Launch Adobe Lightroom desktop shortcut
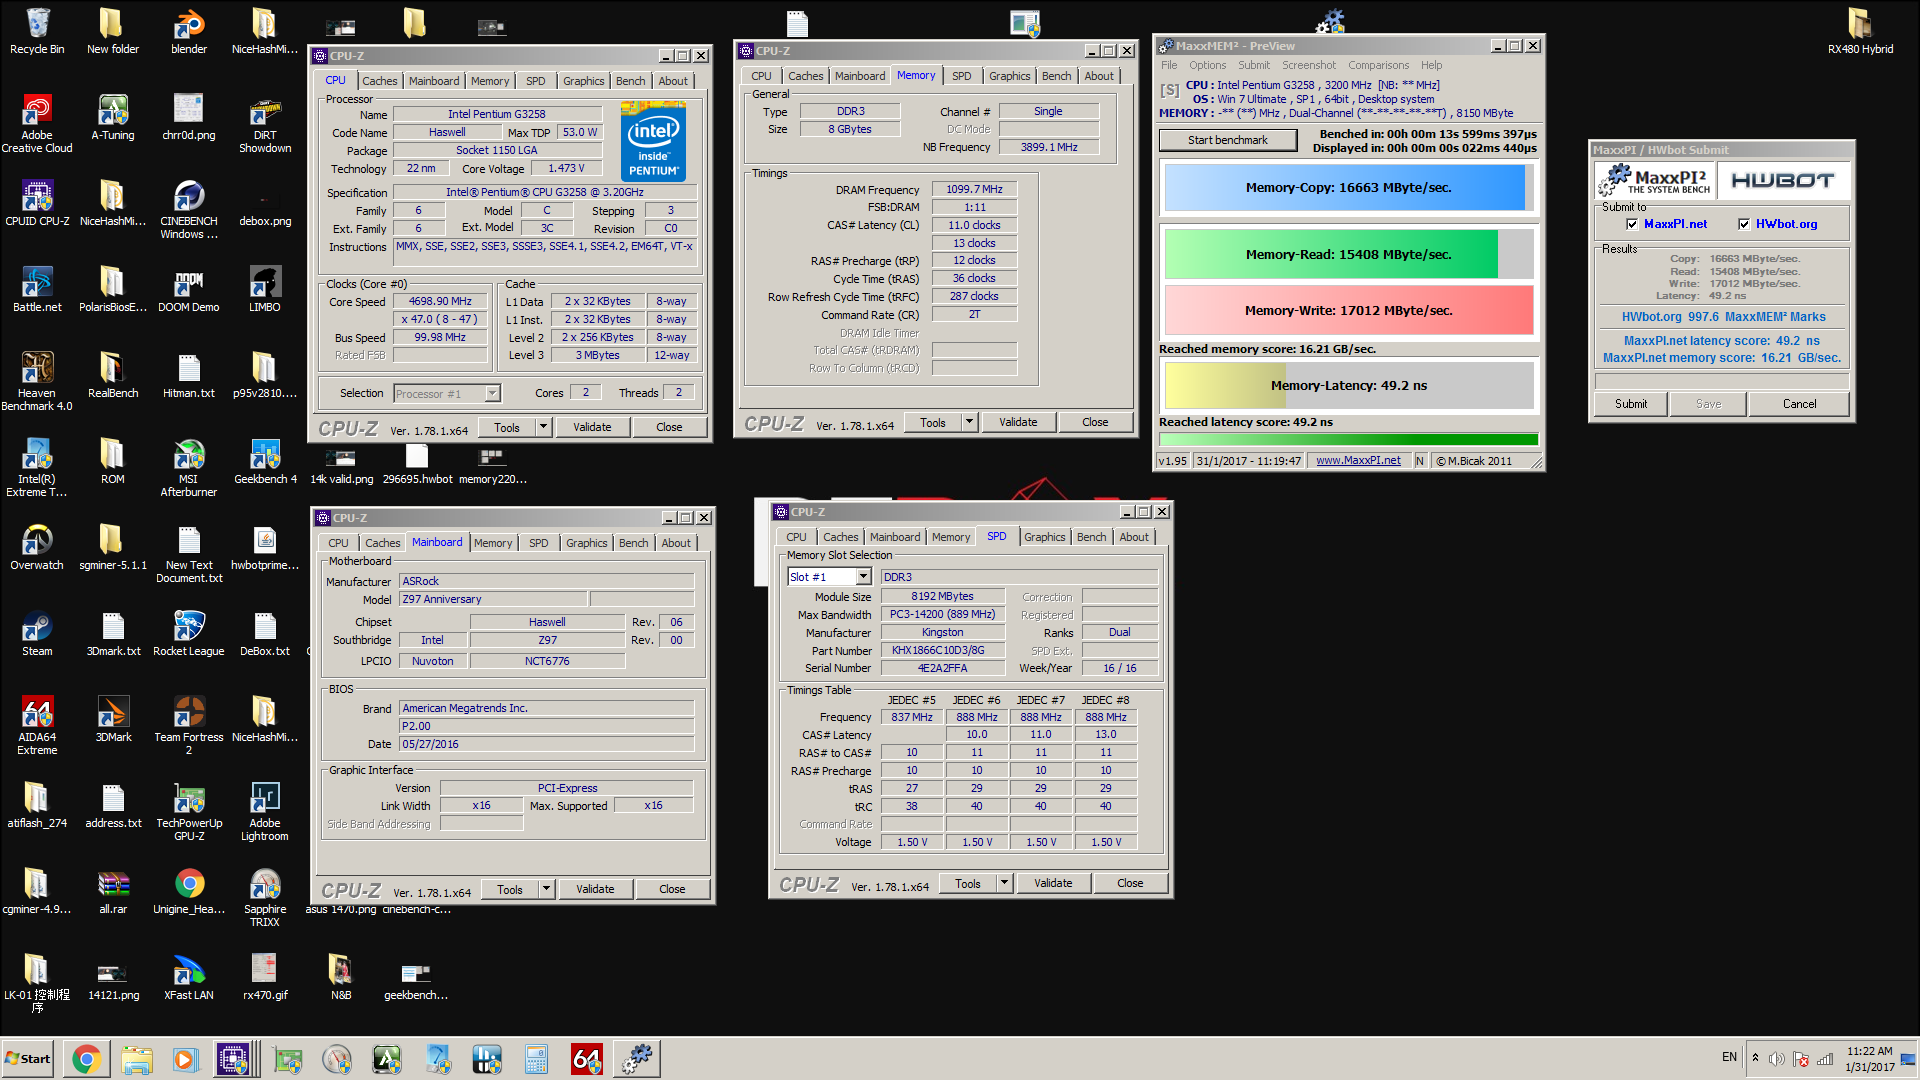Viewport: 1920px width, 1080px height. coord(265,812)
